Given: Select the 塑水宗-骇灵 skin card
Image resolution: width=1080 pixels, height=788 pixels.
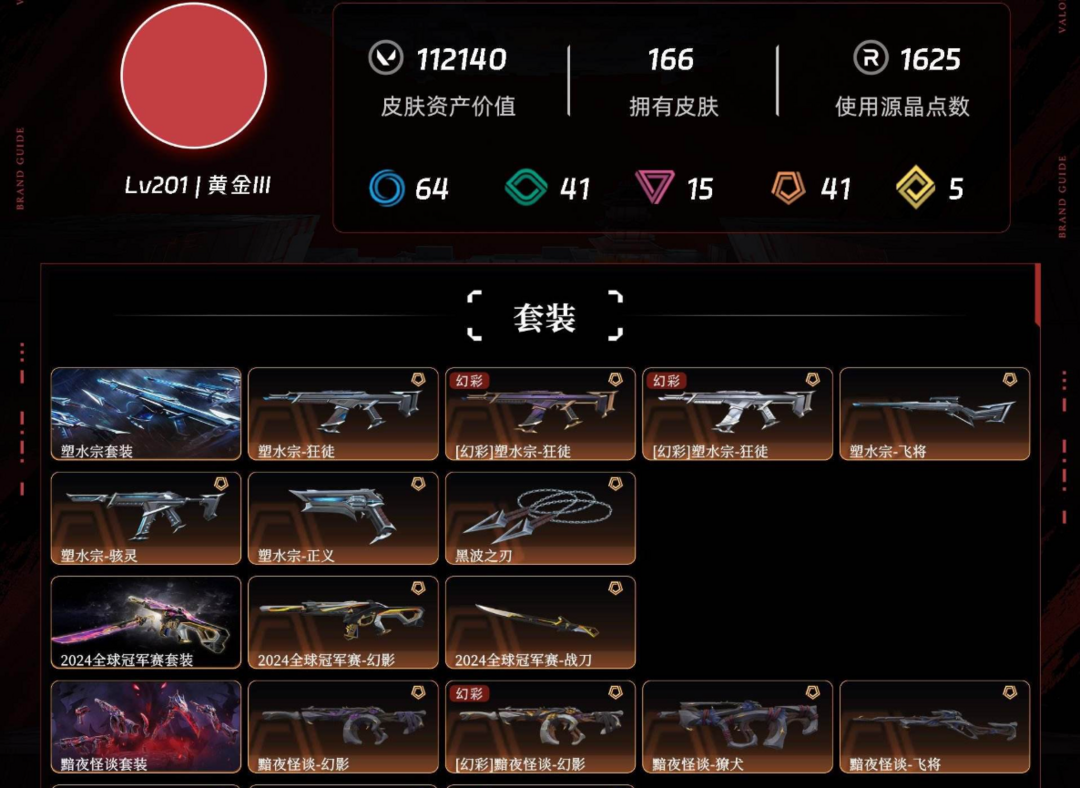Looking at the screenshot, I should click(146, 518).
